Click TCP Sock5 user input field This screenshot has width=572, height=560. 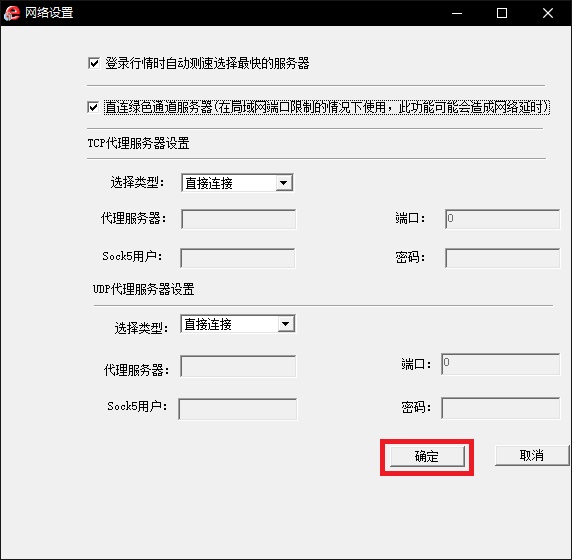pos(237,258)
